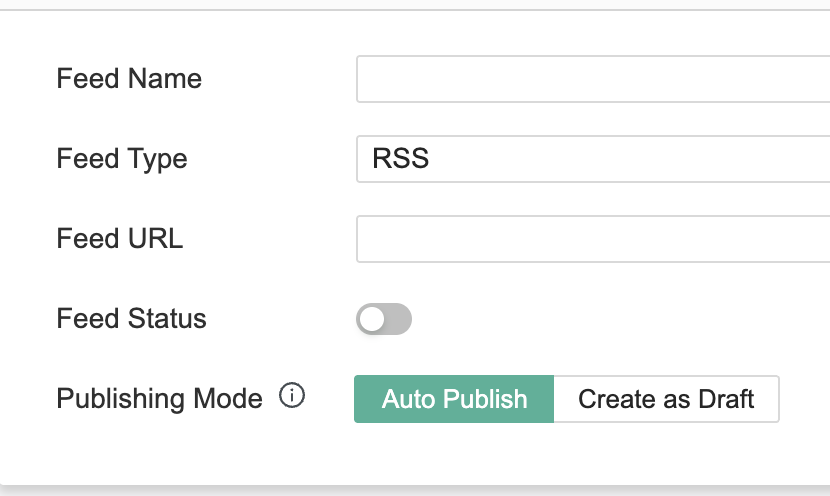Click the Publishing Mode info icon
This screenshot has width=830, height=496.
pos(291,397)
